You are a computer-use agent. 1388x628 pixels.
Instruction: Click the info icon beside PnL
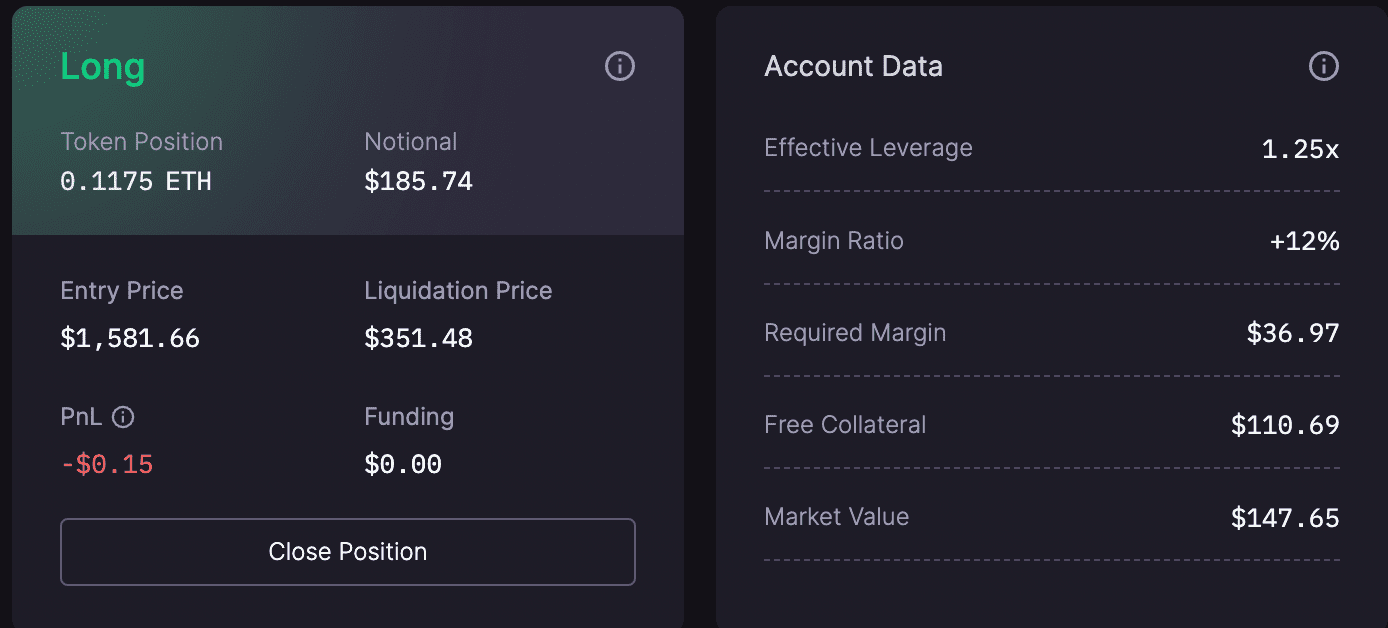(x=123, y=417)
